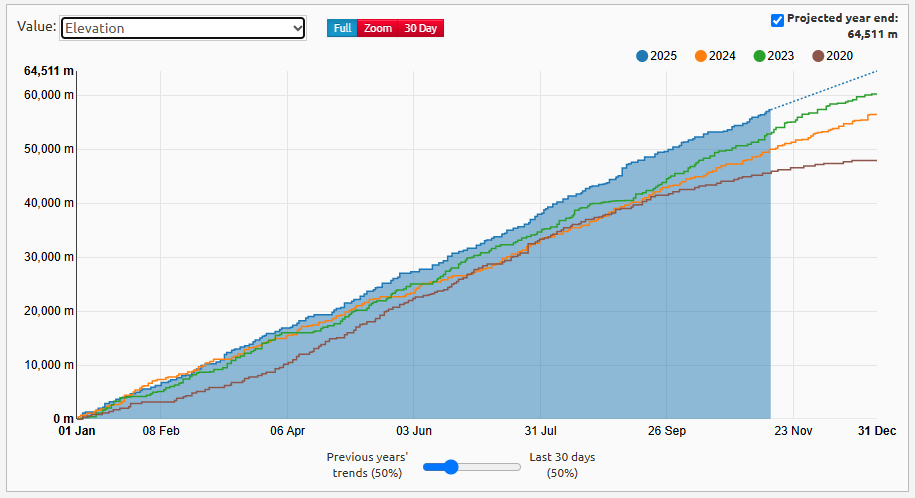915x498 pixels.
Task: Hide the 2020 series via legend label
Action: coord(840,56)
